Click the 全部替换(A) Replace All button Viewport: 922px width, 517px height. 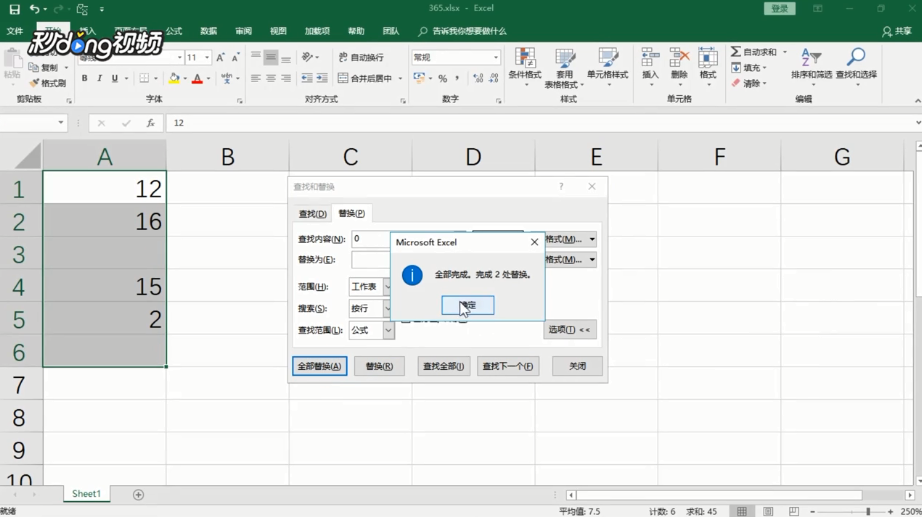point(319,366)
